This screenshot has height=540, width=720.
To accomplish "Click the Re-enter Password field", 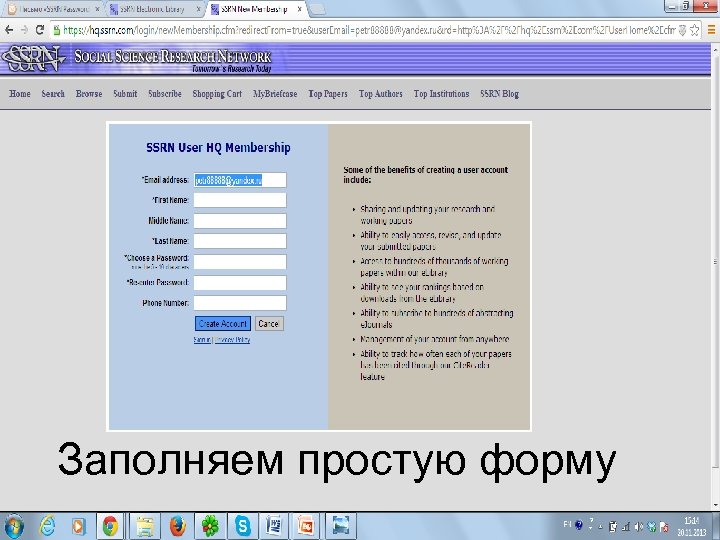I will [x=240, y=282].
